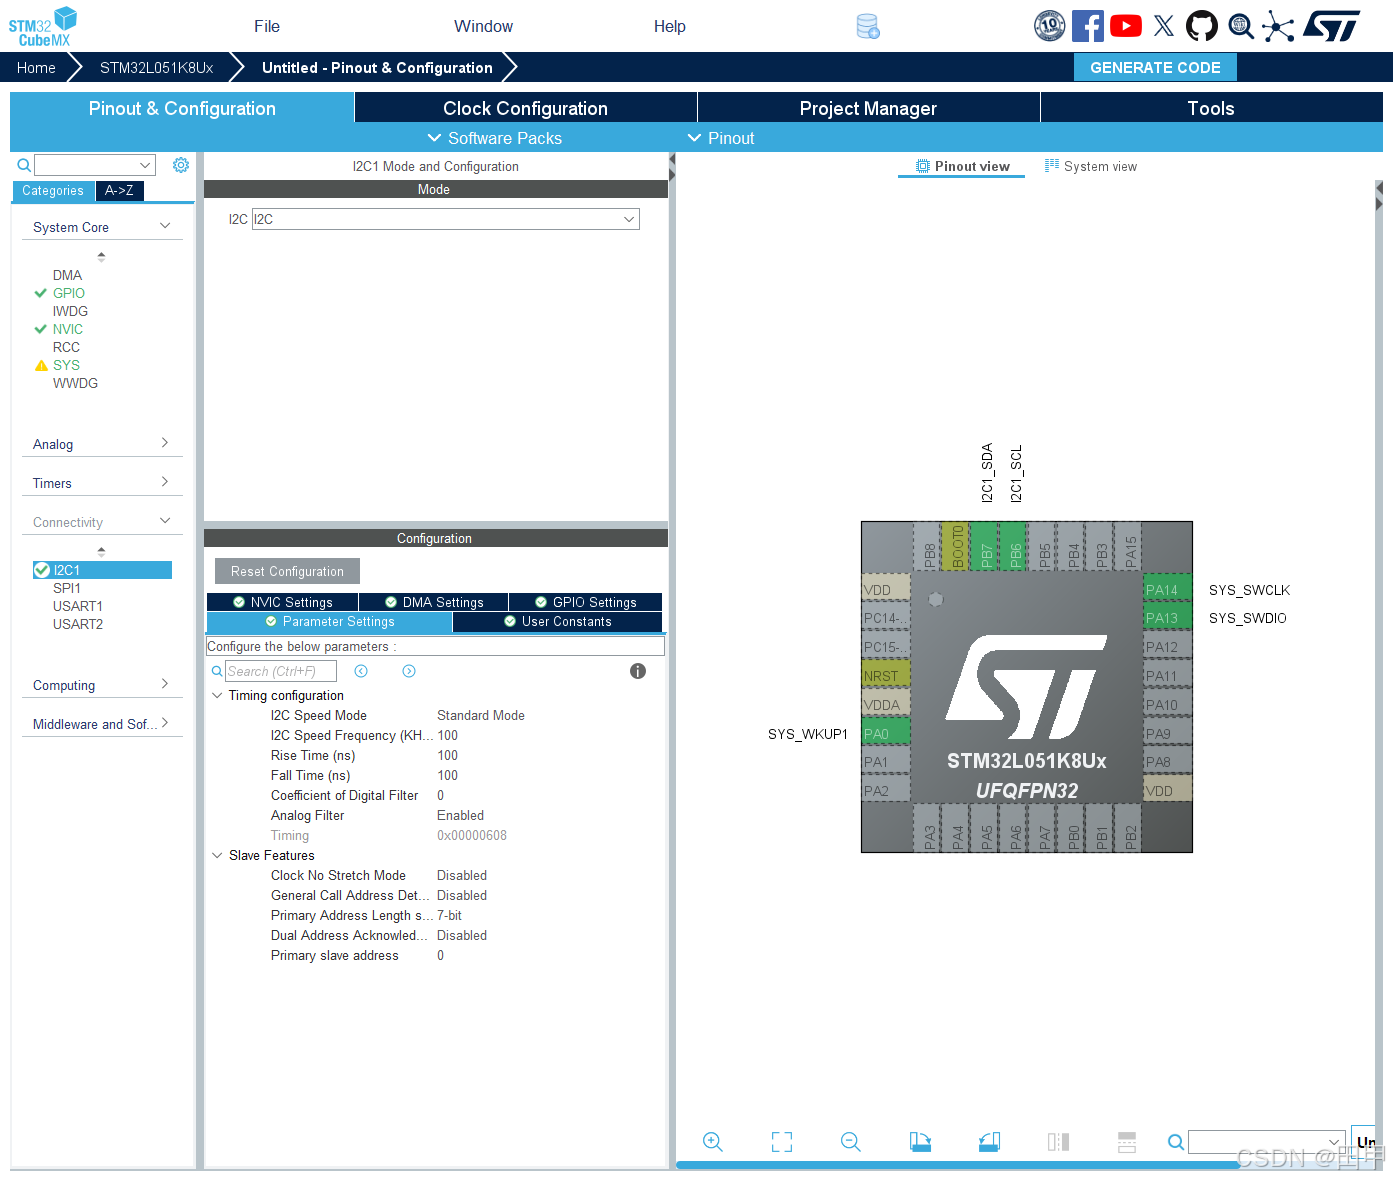Expand Middleware and Software category
1393x1181 pixels.
pyautogui.click(x=165, y=723)
